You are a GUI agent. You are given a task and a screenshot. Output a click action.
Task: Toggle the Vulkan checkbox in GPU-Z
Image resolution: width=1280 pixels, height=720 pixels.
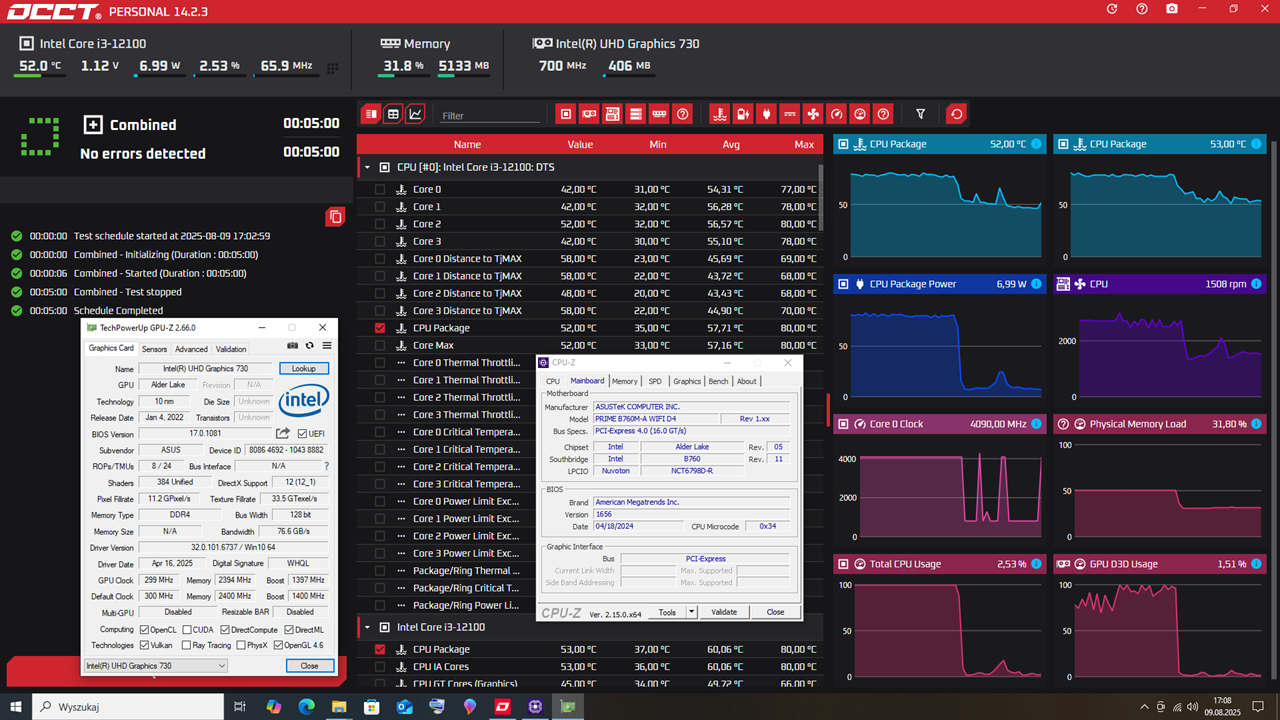click(145, 645)
